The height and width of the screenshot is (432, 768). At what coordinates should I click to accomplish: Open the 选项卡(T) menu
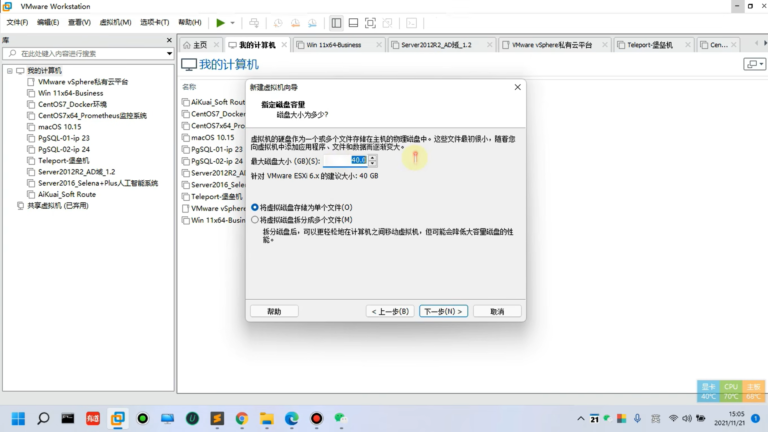[155, 23]
